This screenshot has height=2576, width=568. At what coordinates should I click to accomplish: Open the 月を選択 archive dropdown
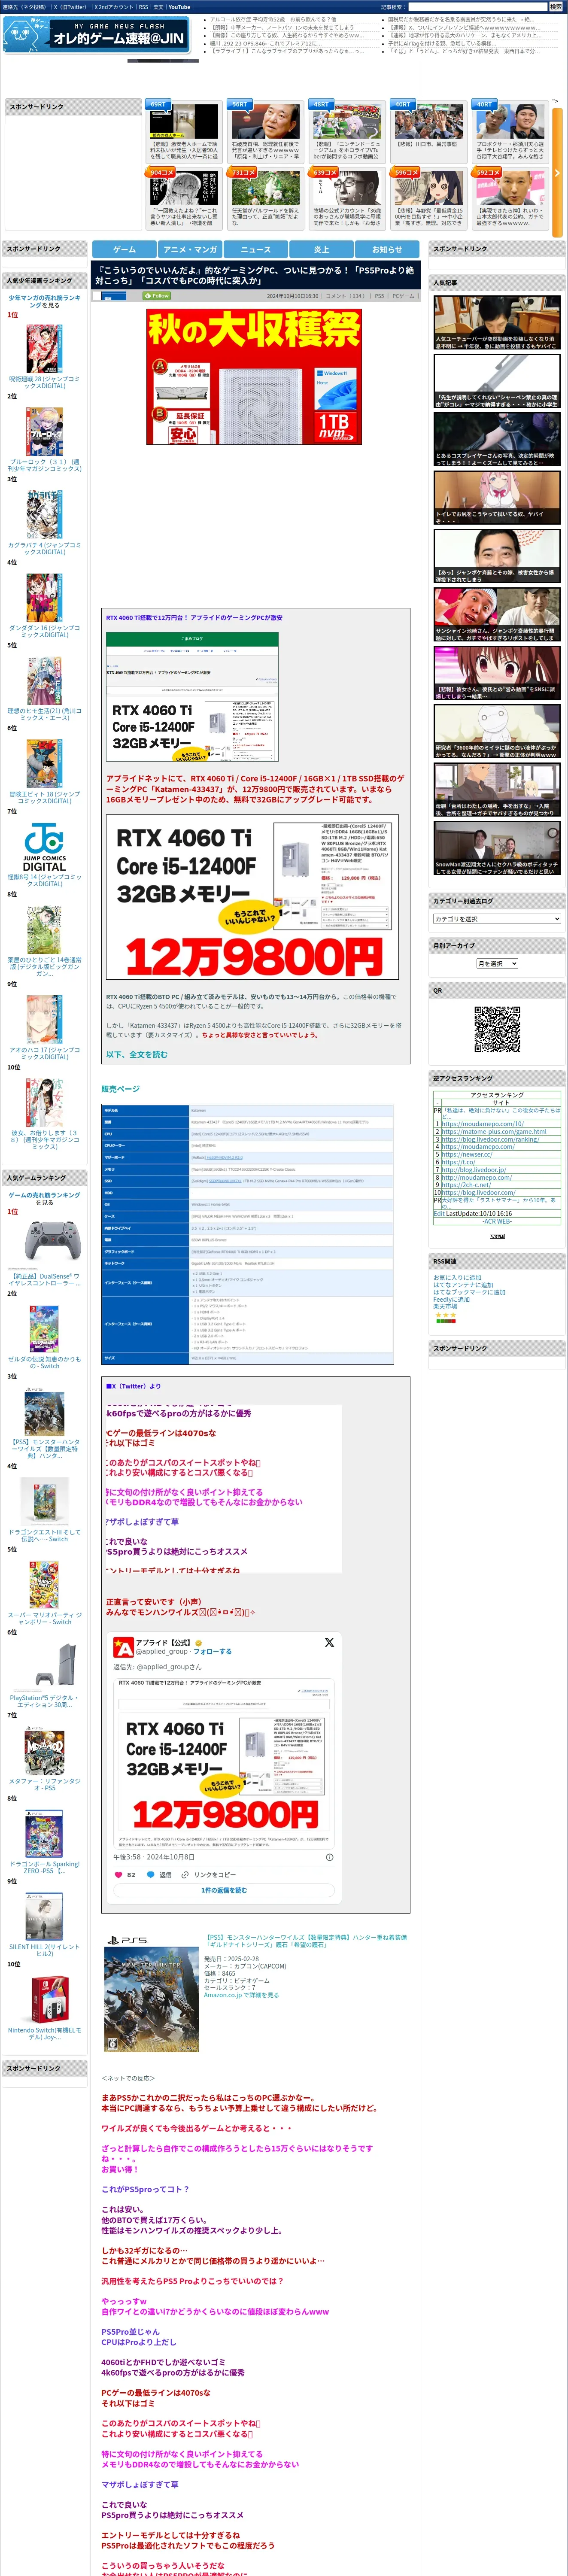497,963
